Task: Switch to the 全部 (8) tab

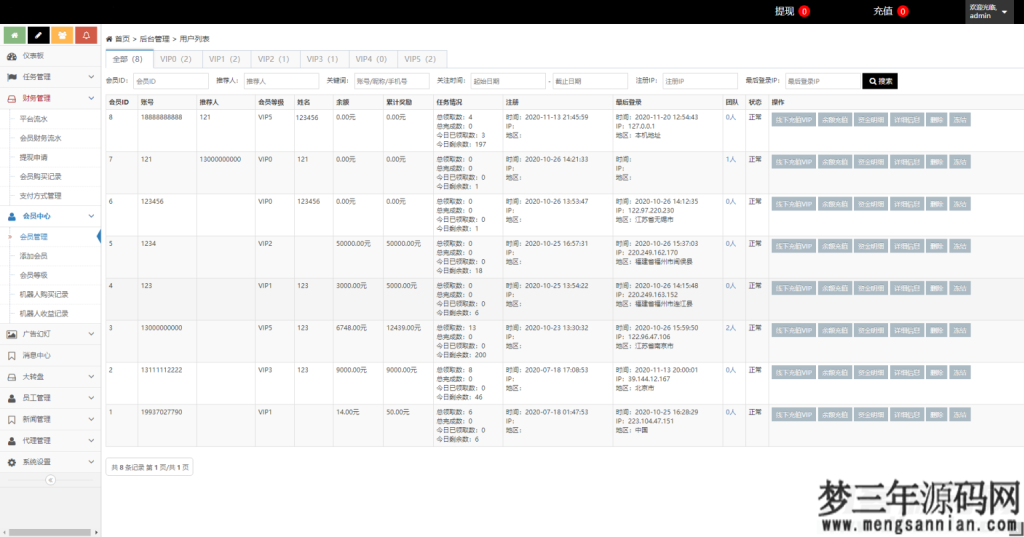Action: pos(128,59)
